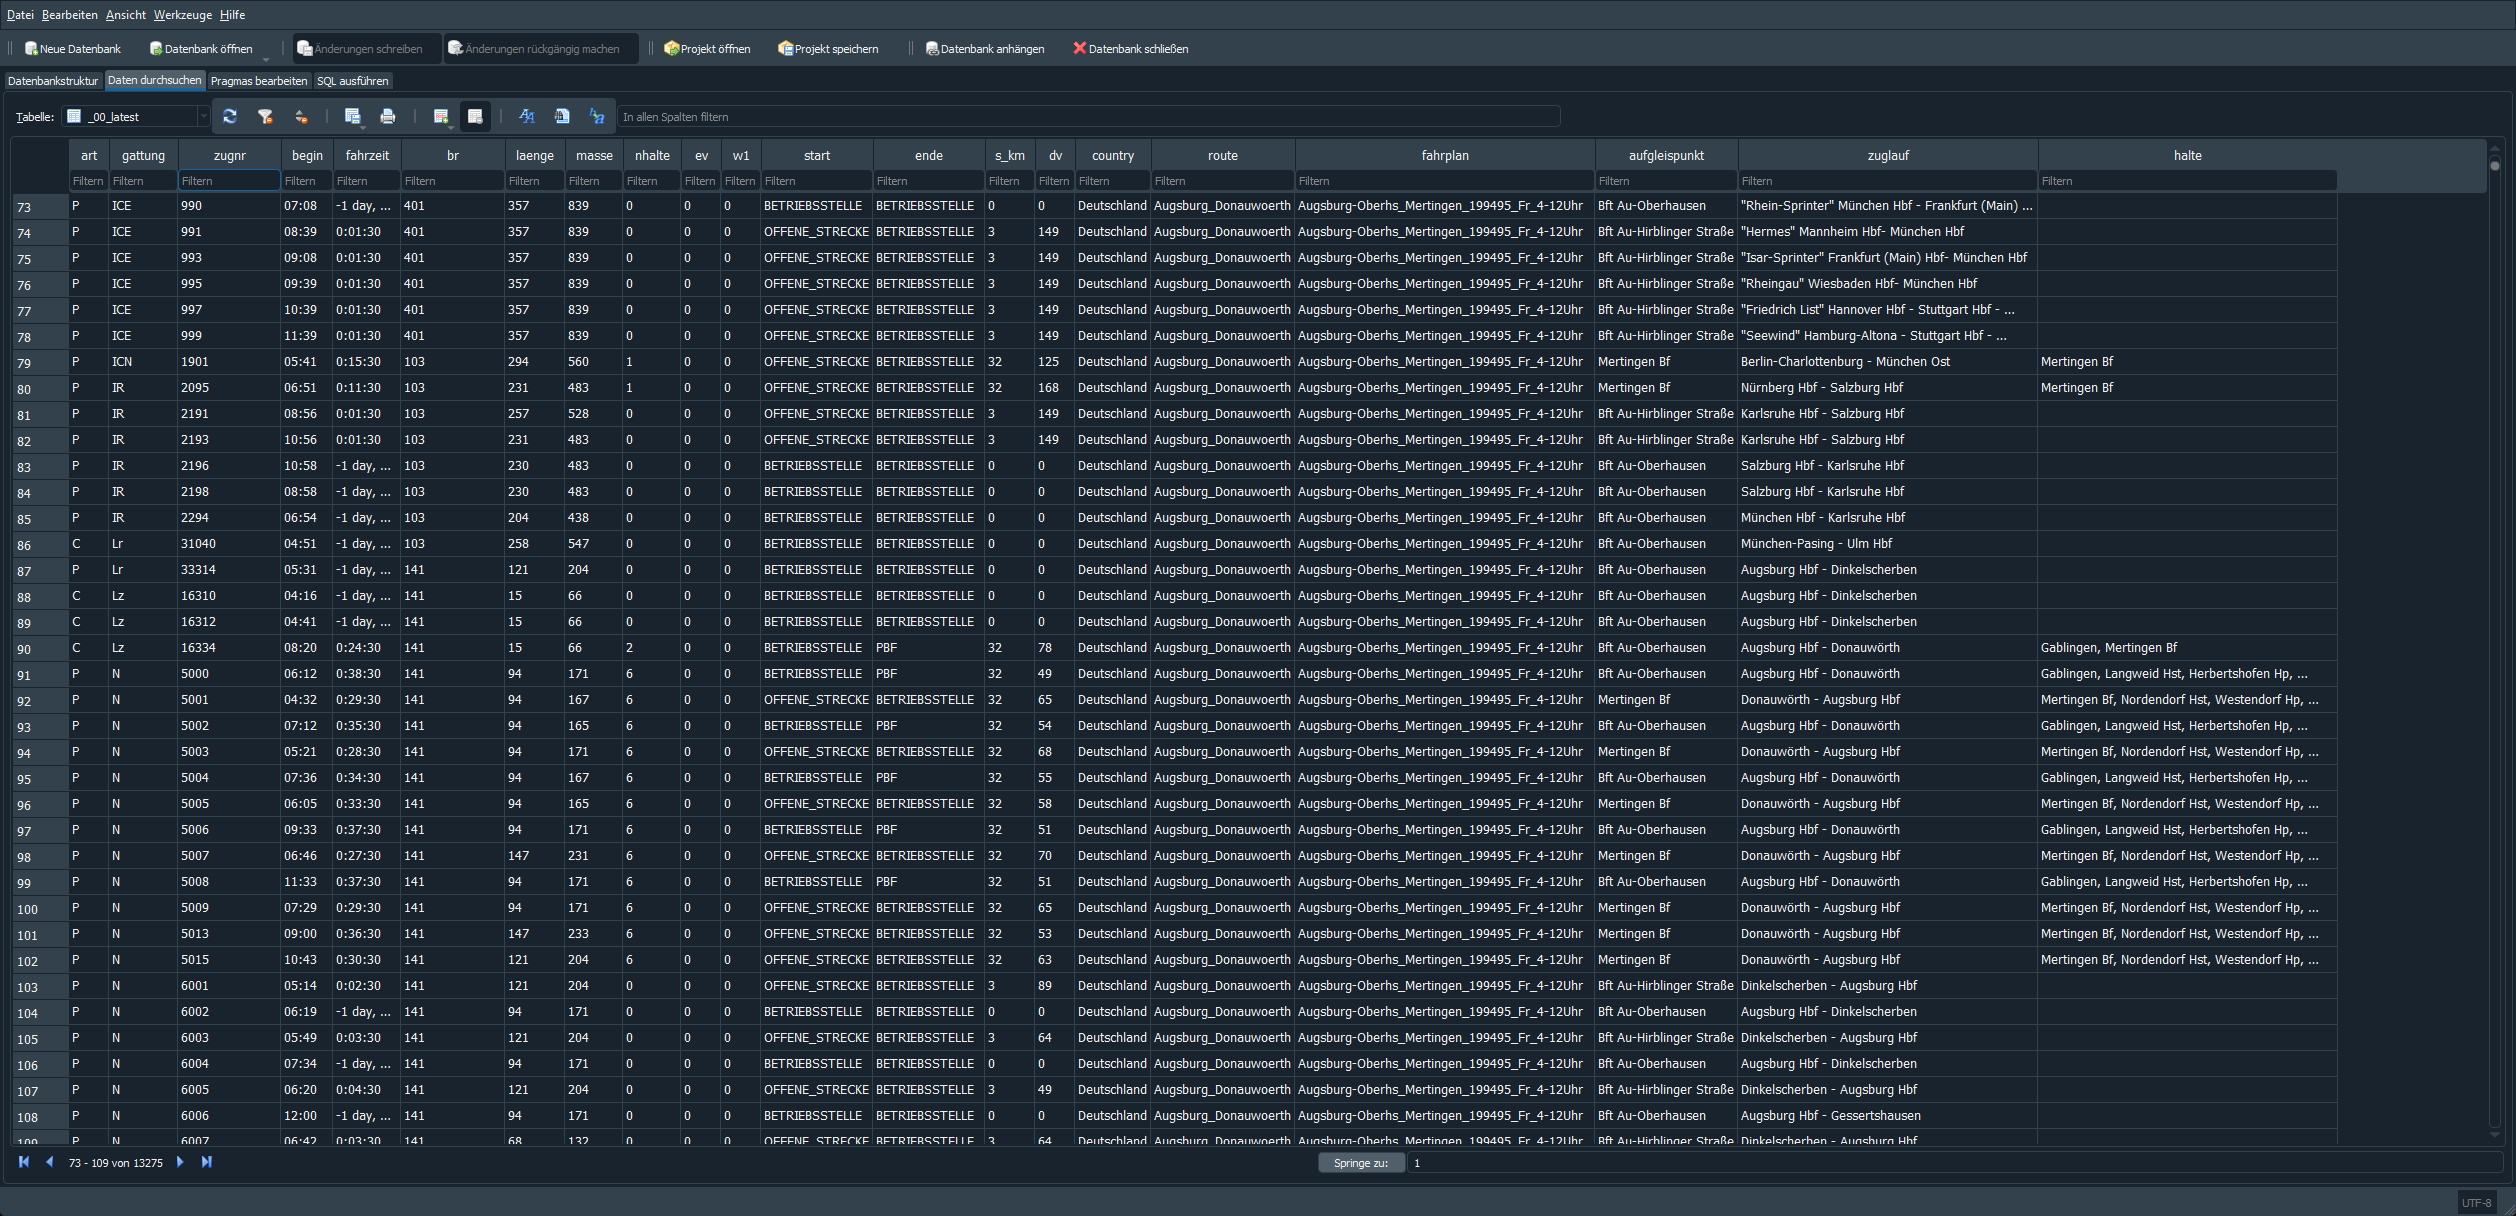The width and height of the screenshot is (2516, 1216).
Task: Open the Werkzeuge menu
Action: 183,15
